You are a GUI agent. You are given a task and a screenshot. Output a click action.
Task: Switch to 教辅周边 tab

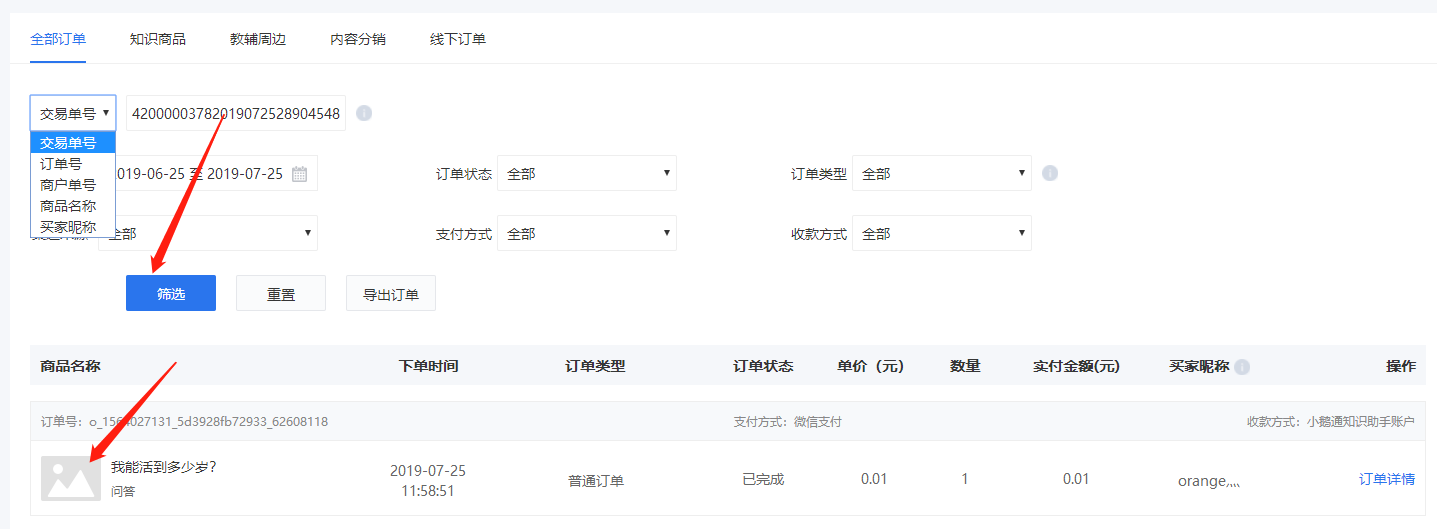pyautogui.click(x=258, y=39)
